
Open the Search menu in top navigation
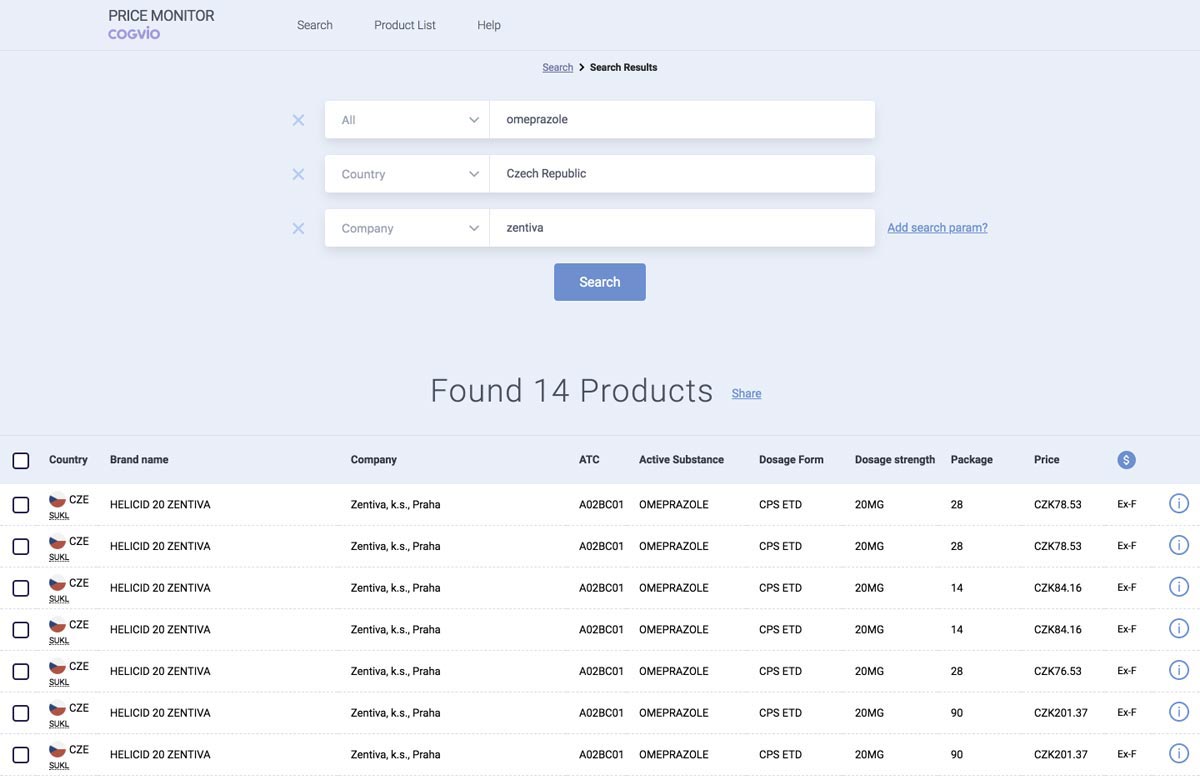point(315,25)
